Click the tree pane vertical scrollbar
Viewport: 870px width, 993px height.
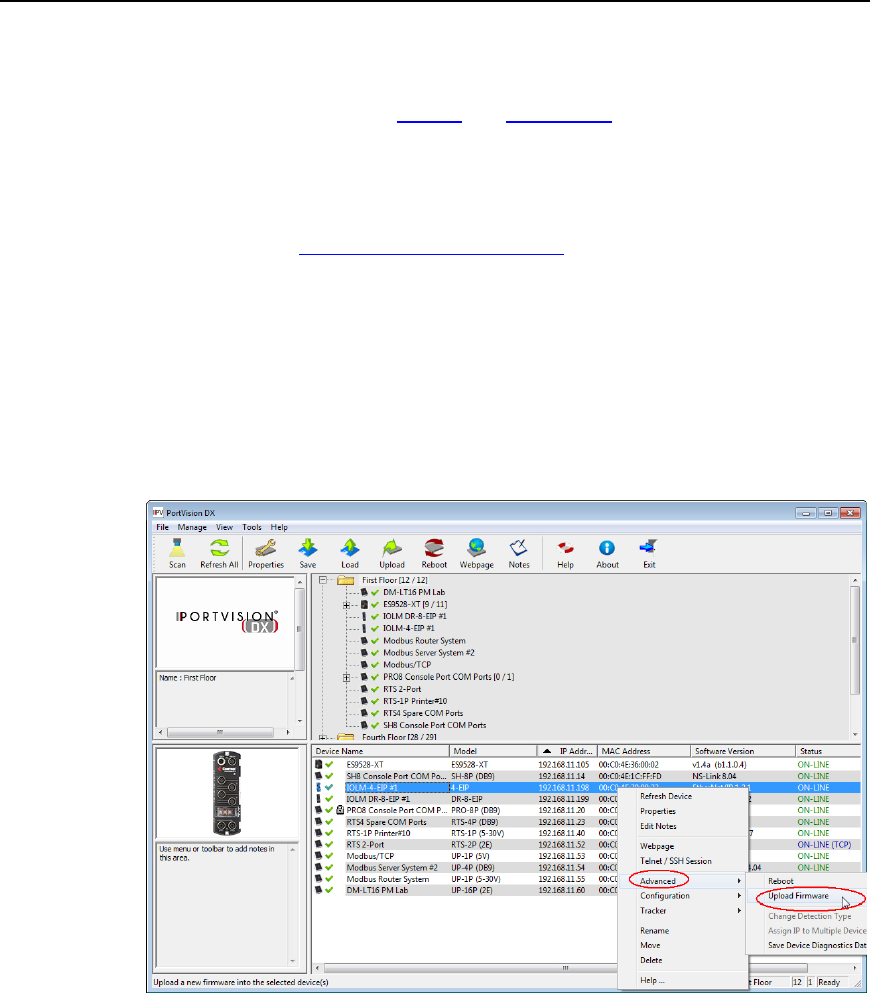(855, 657)
